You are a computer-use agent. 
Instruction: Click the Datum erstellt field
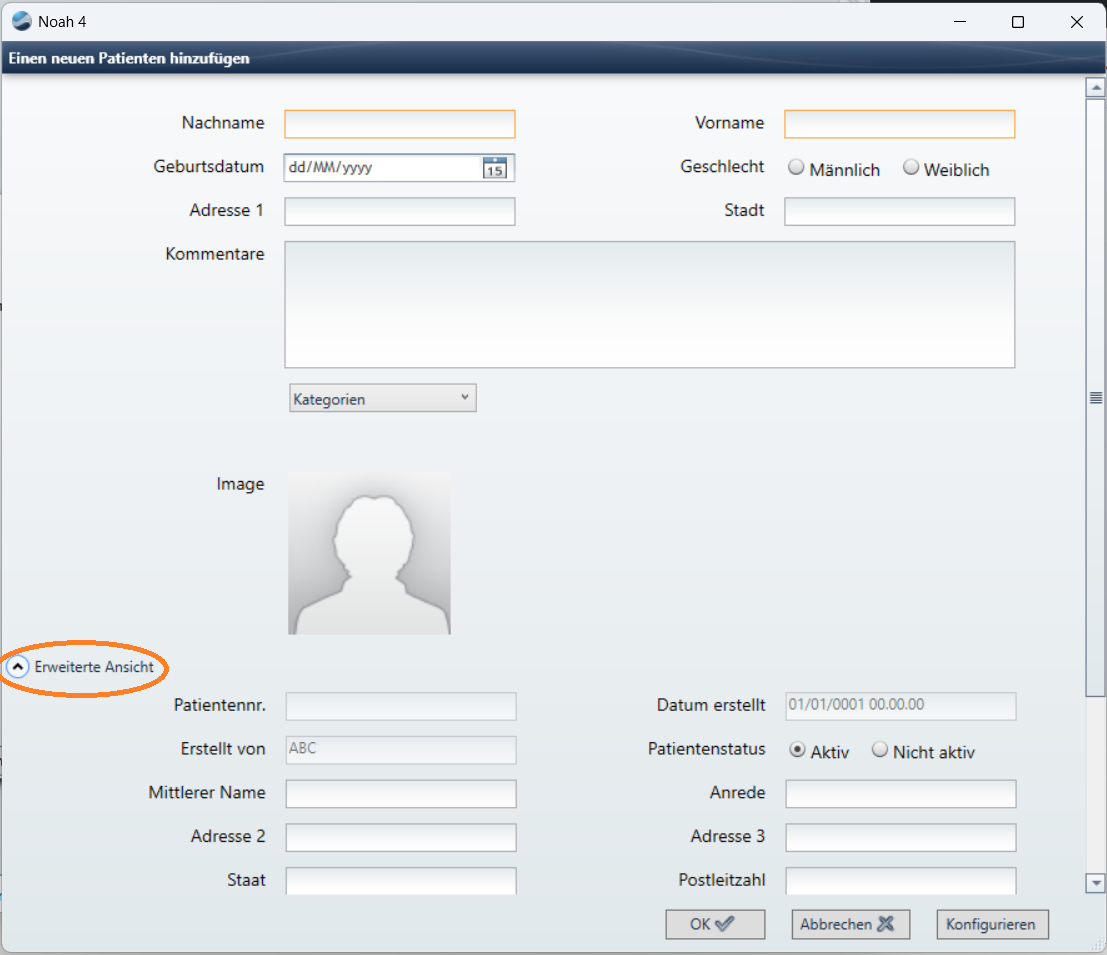[x=901, y=706]
